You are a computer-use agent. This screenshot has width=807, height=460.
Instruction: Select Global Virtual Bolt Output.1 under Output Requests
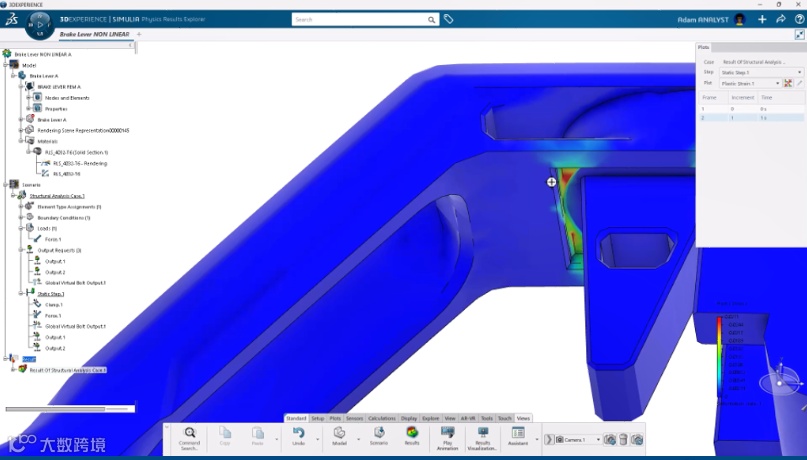click(x=75, y=282)
